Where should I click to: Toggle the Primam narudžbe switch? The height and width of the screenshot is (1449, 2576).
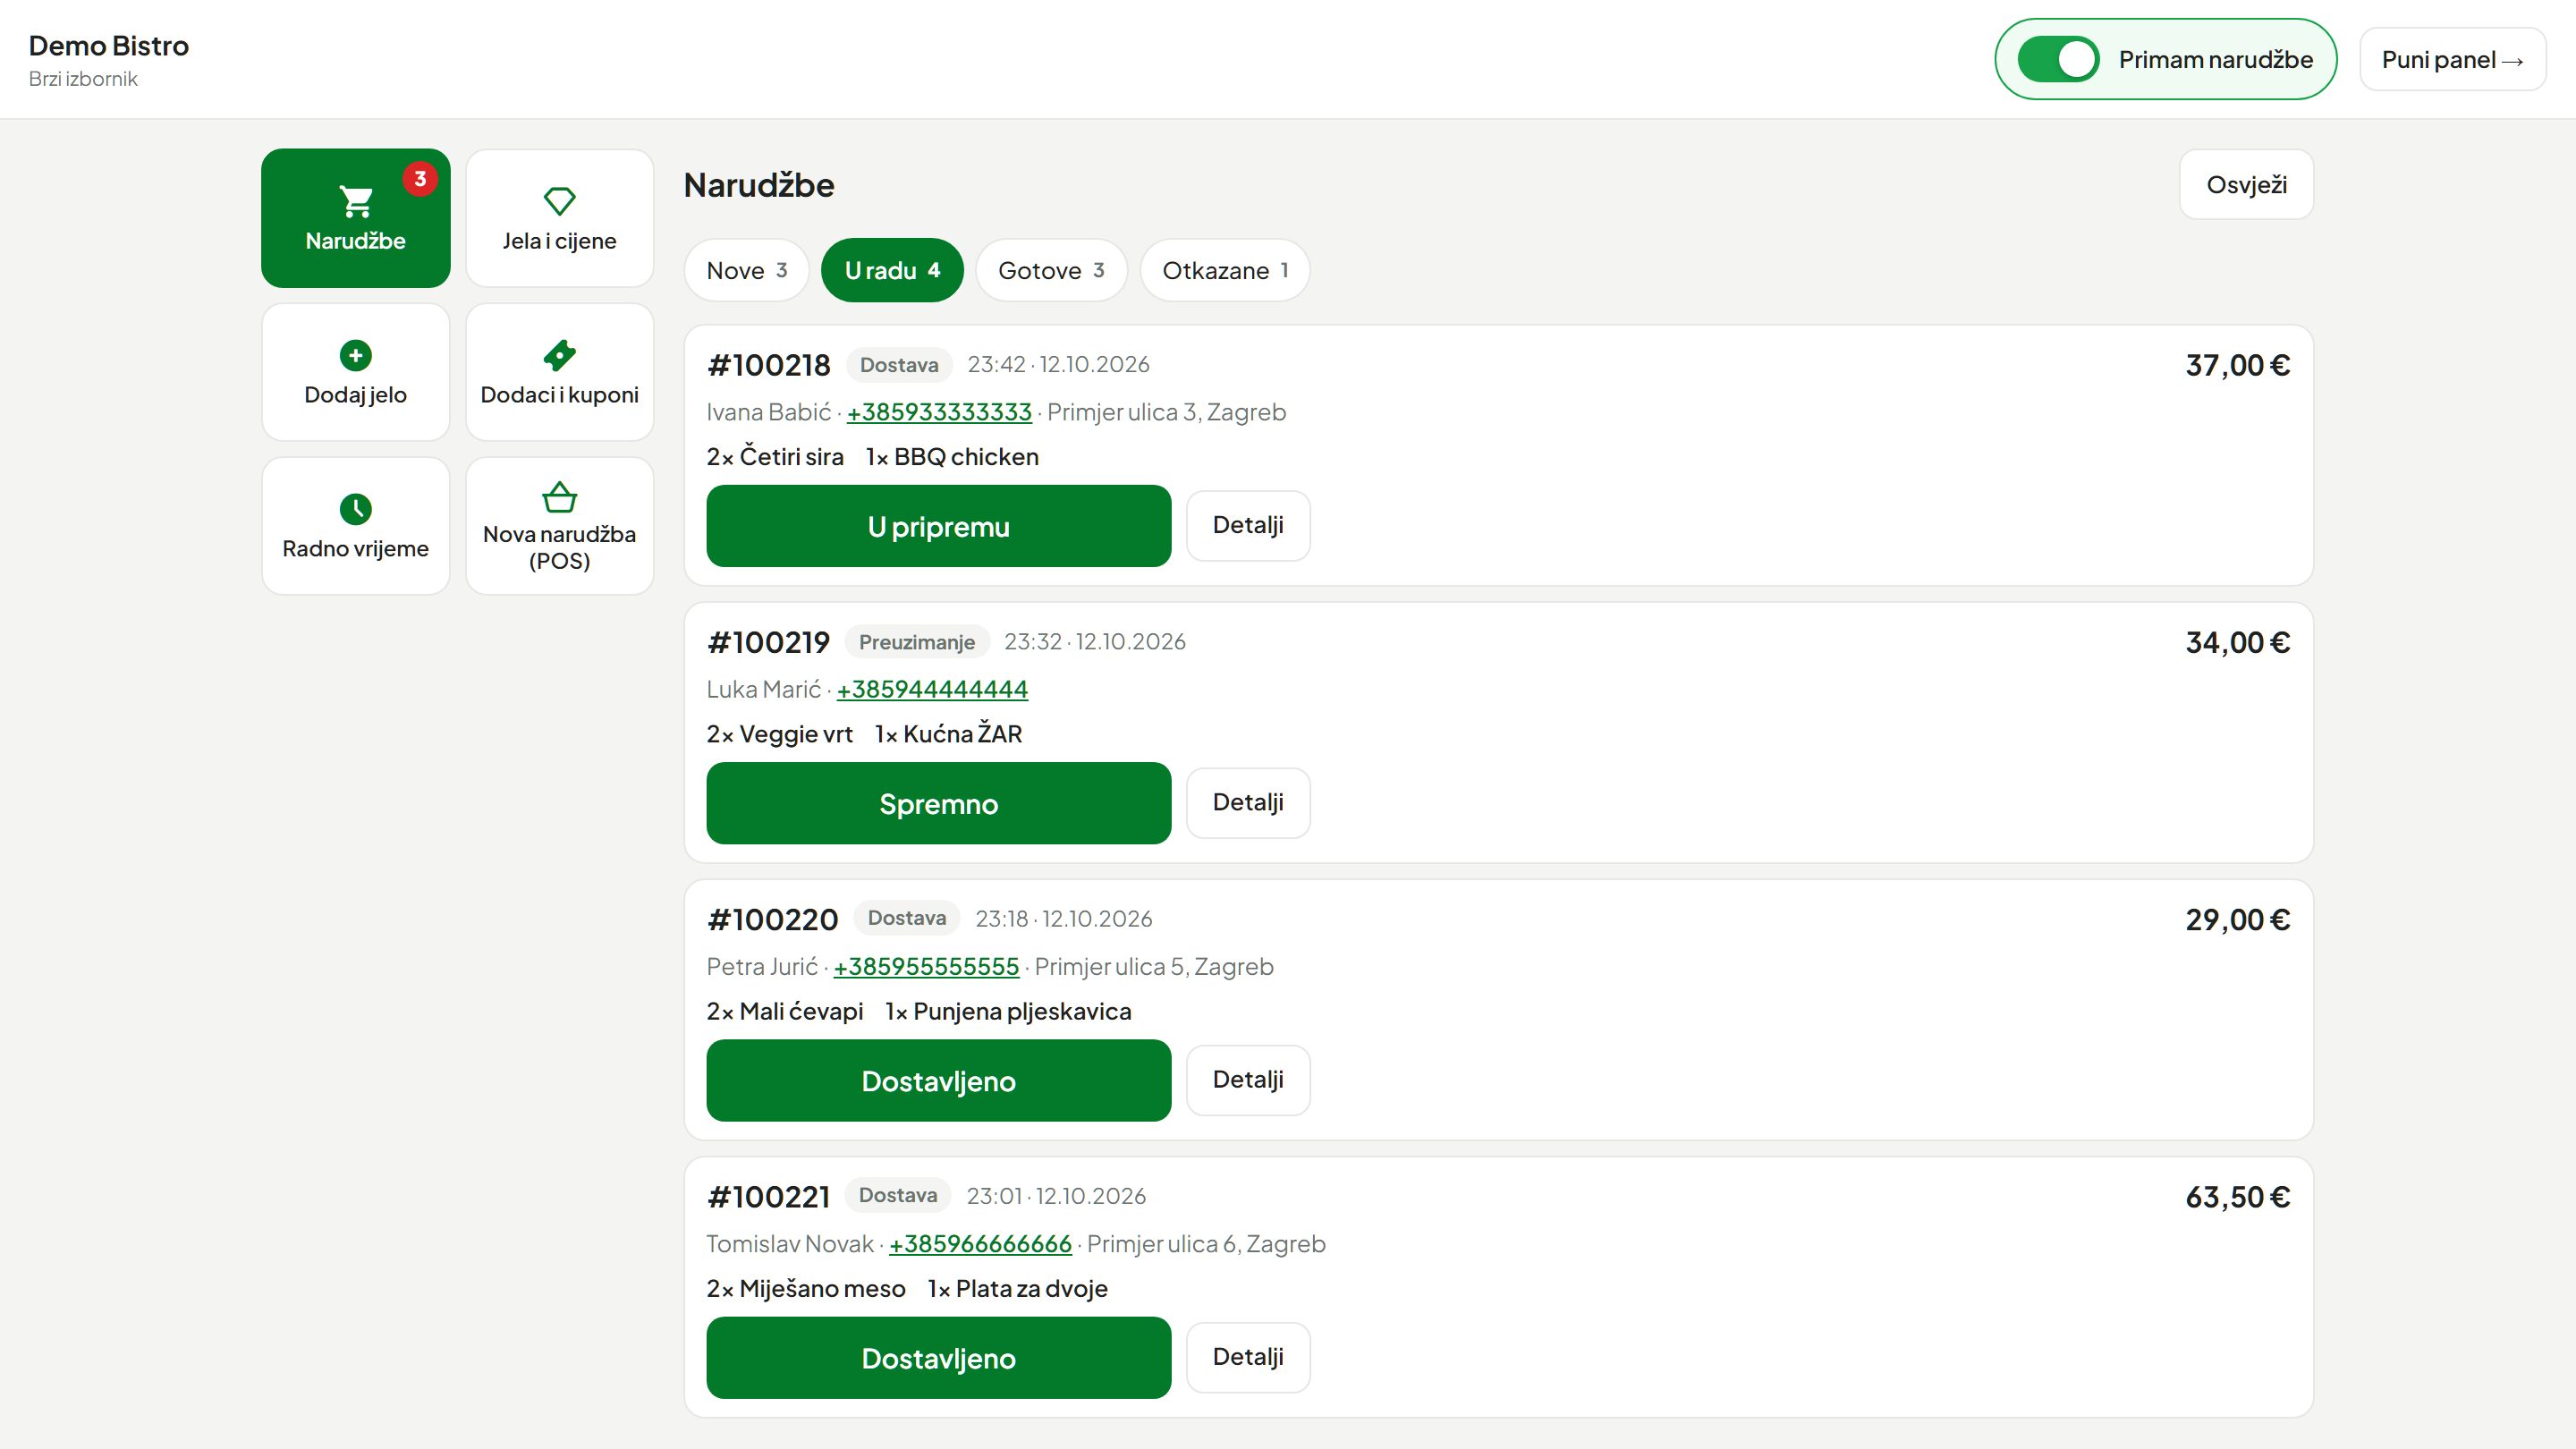(x=2058, y=59)
